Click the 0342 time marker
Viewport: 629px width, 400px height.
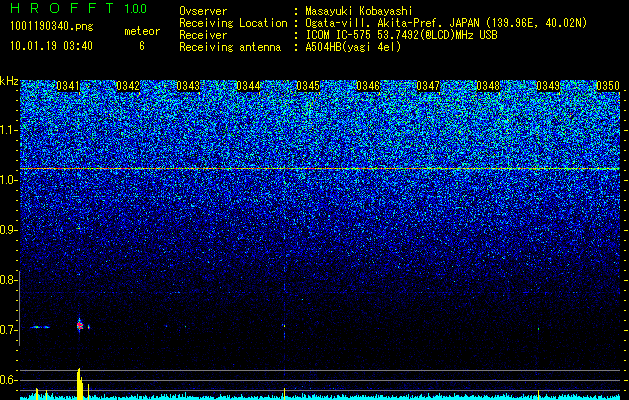(128, 86)
